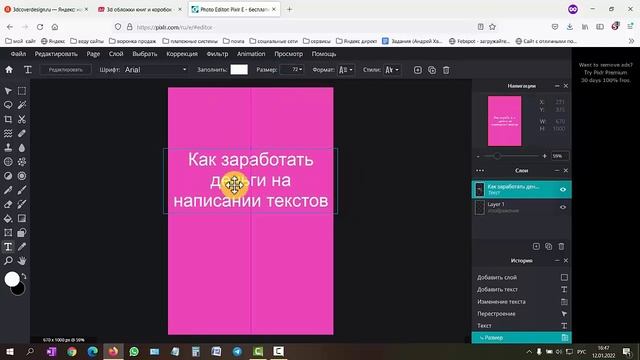Select the Gradient tool
640x360 pixels.
pos(22,218)
